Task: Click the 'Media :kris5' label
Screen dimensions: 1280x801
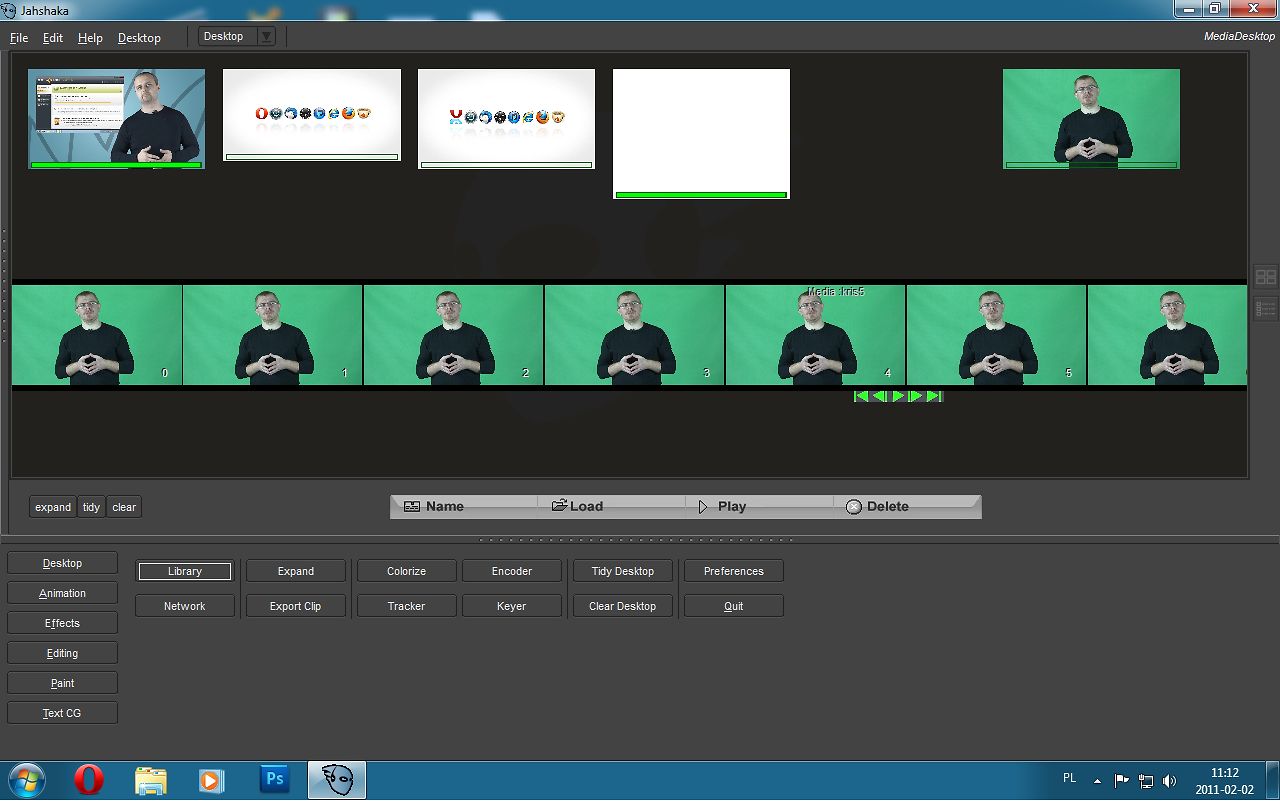Action: click(836, 292)
